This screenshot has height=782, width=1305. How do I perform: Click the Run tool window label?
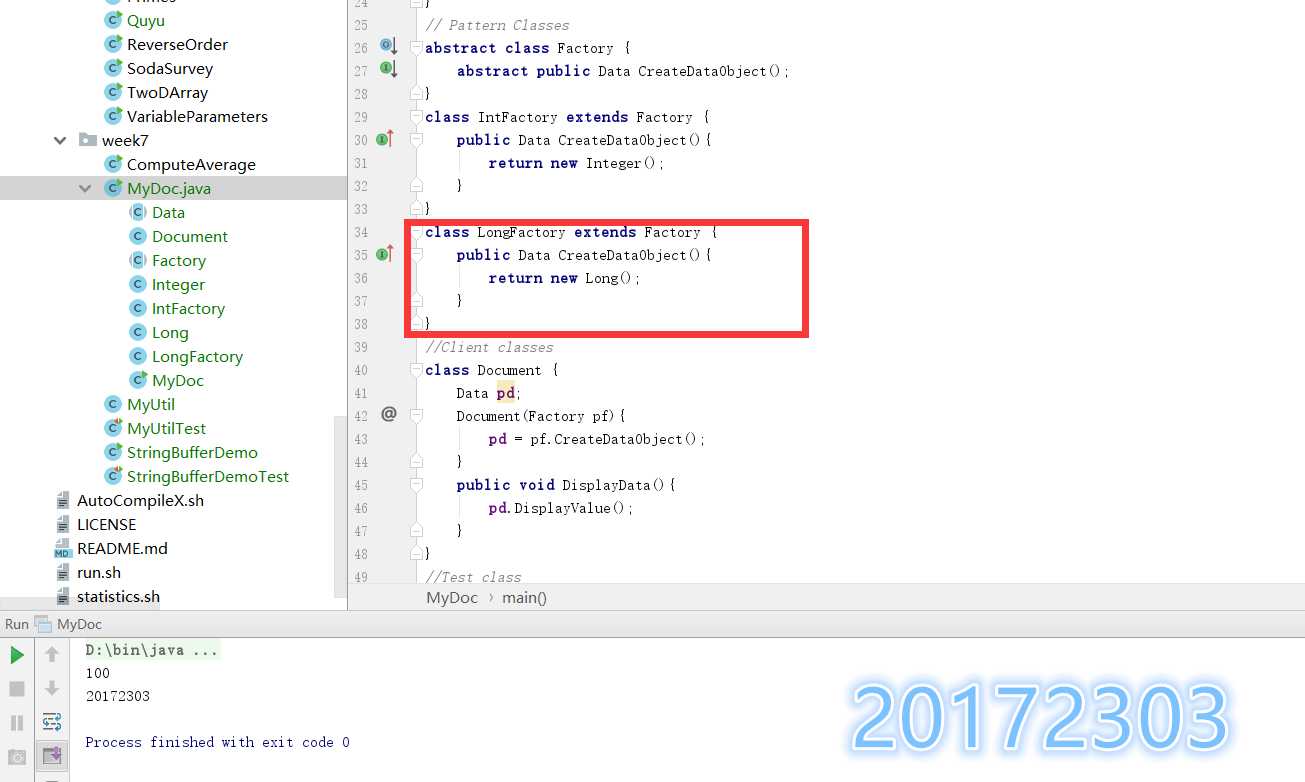[17, 624]
